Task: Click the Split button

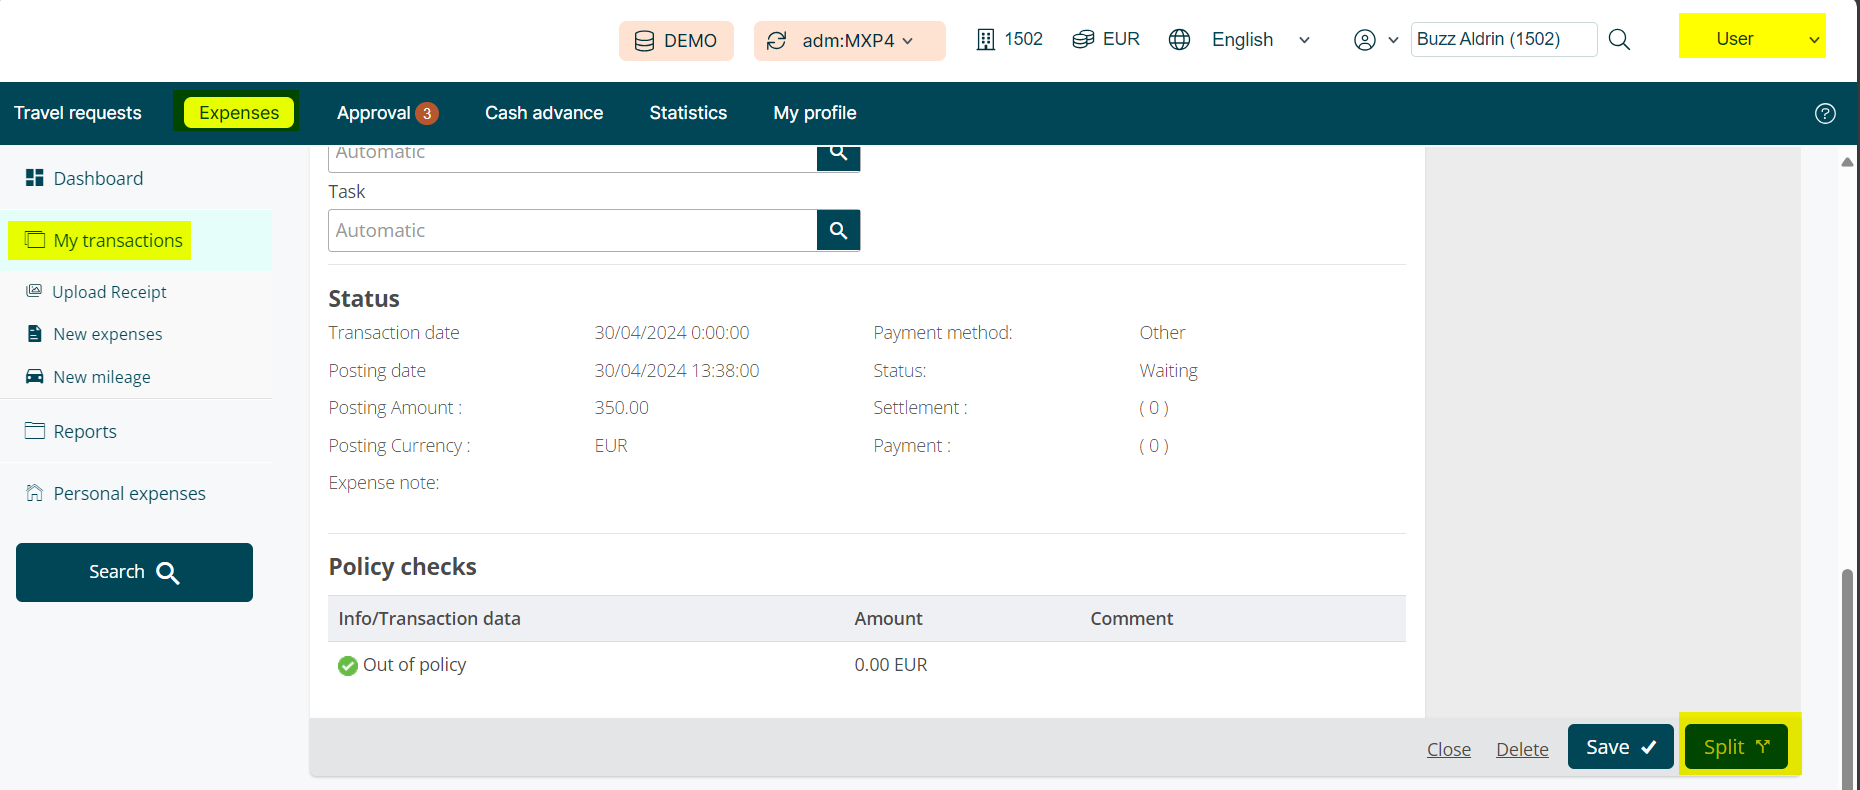Action: 1736,747
